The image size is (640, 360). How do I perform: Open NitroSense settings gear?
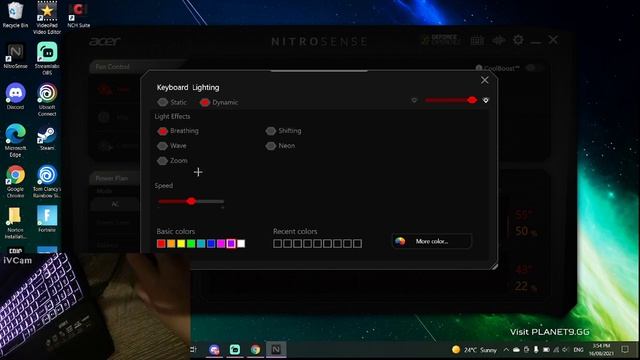518,40
